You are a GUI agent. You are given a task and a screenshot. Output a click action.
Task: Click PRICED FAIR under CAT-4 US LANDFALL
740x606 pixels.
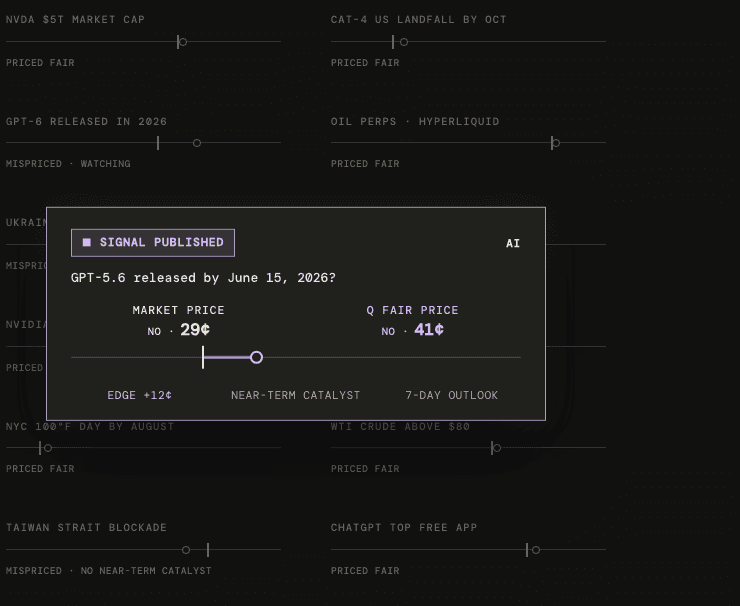tap(365, 62)
